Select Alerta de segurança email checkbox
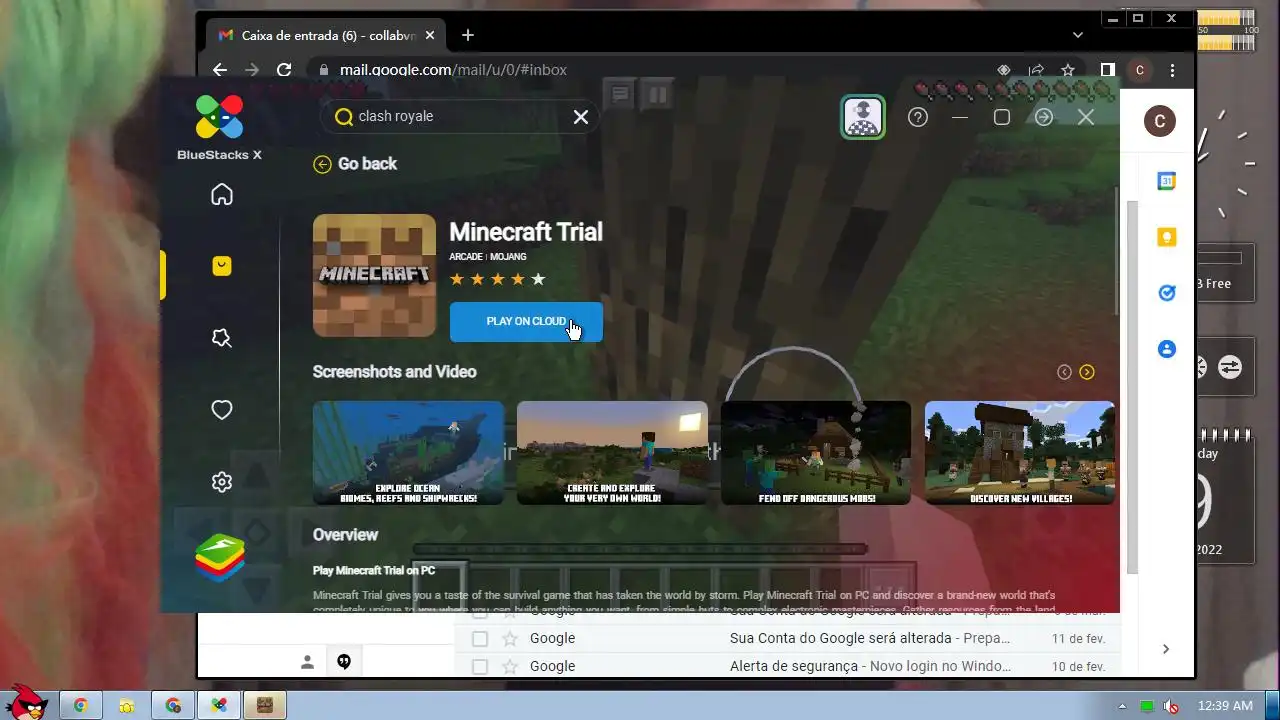This screenshot has height=720, width=1280. [480, 666]
